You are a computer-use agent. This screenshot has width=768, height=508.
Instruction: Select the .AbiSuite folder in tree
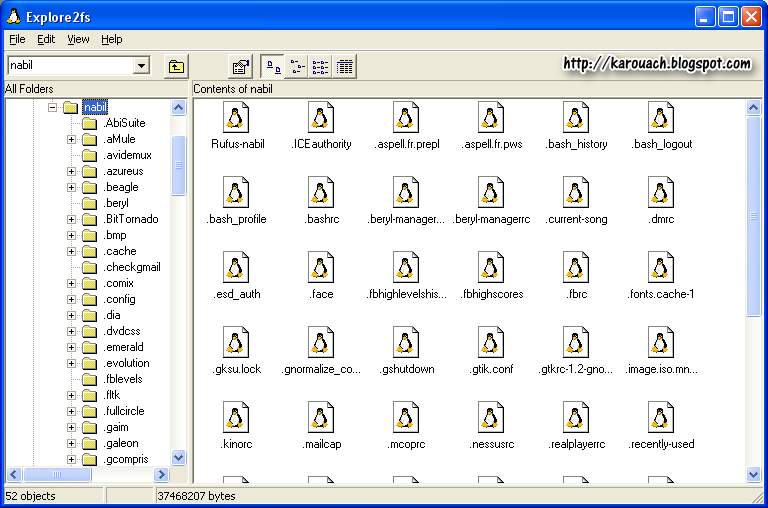tap(124, 123)
